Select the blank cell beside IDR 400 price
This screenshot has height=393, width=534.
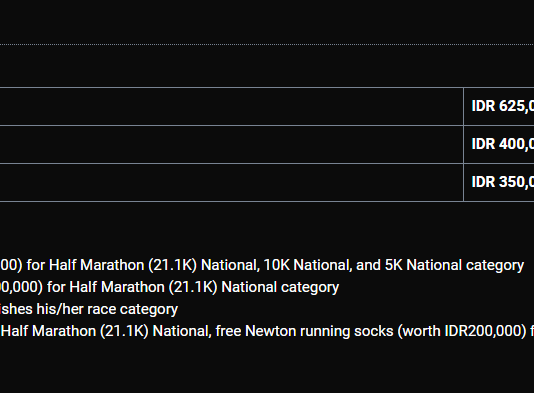click(231, 144)
